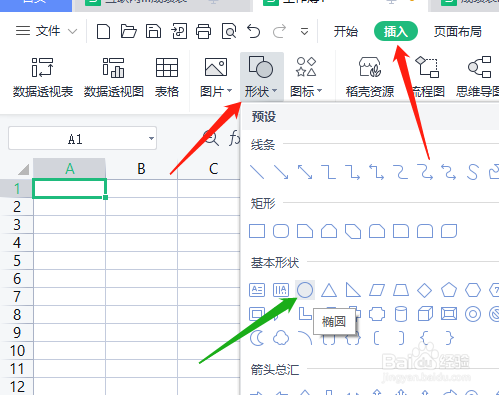Choose the elbow connector shape
Image resolution: width=499 pixels, height=395 pixels.
329,172
